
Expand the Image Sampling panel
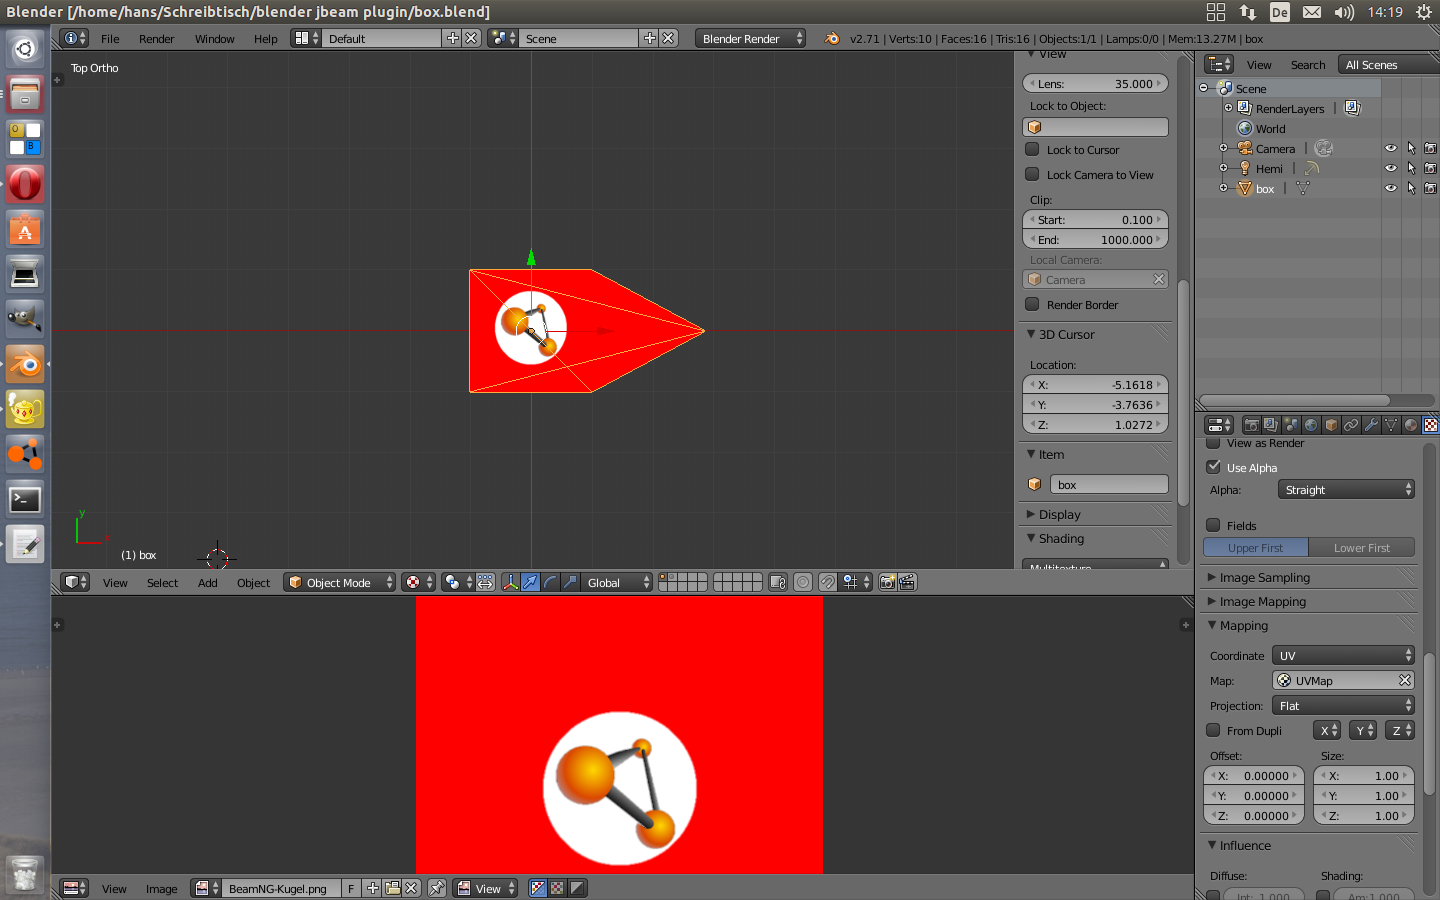click(x=1264, y=577)
